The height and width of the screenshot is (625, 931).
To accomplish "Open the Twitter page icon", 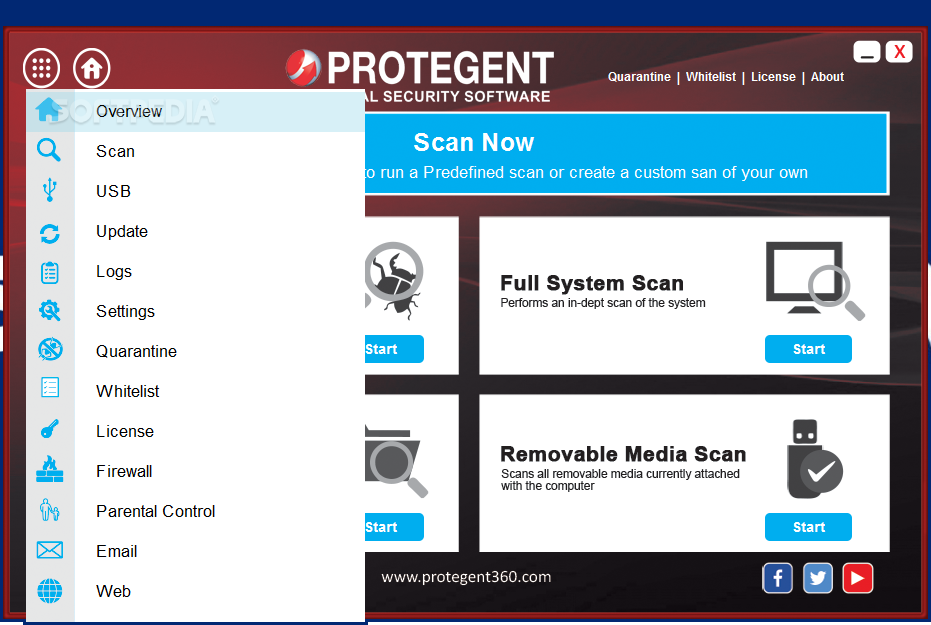I will click(x=818, y=578).
